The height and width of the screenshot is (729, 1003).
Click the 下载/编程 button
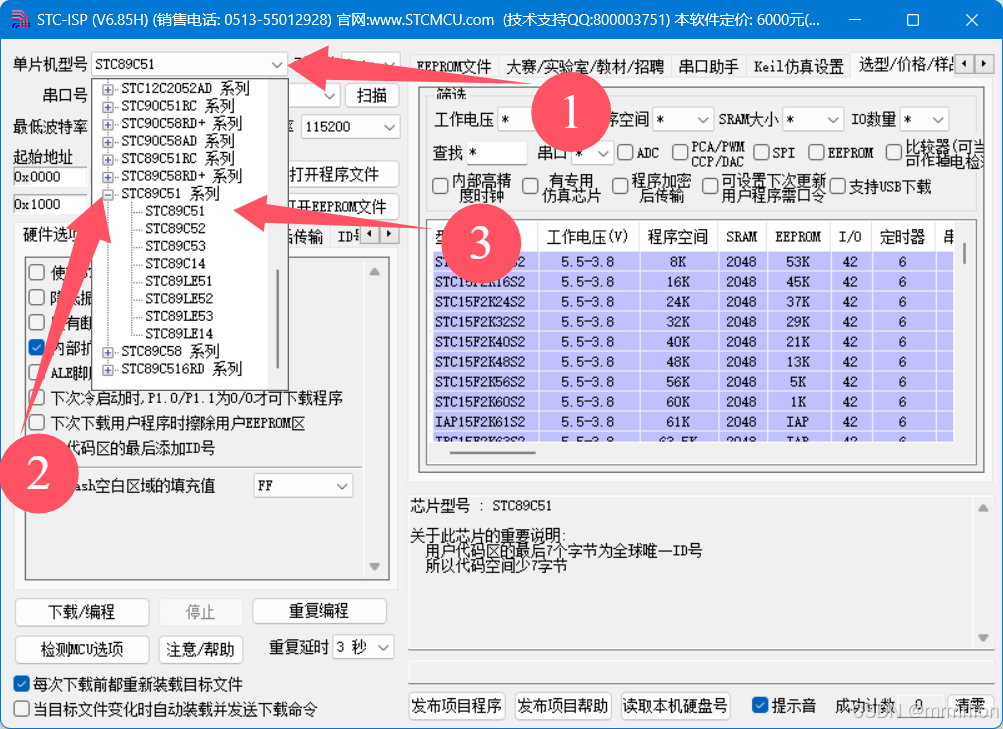click(x=82, y=612)
